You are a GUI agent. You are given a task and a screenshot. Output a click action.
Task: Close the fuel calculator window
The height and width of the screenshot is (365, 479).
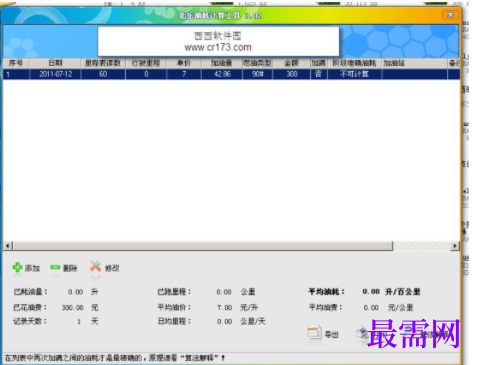point(450,15)
